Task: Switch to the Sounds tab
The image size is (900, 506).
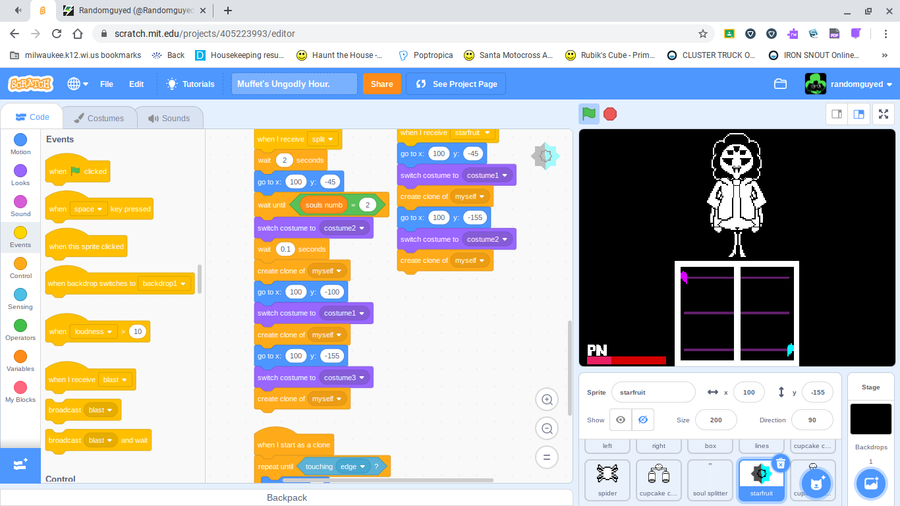Action: pos(169,118)
